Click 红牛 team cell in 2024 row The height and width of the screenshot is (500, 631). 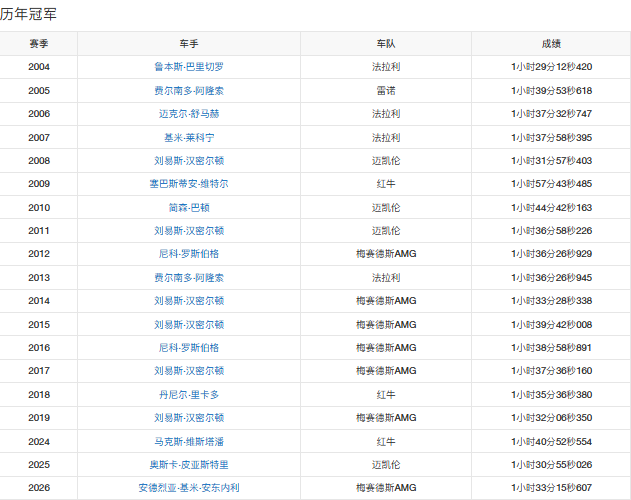pyautogui.click(x=386, y=442)
